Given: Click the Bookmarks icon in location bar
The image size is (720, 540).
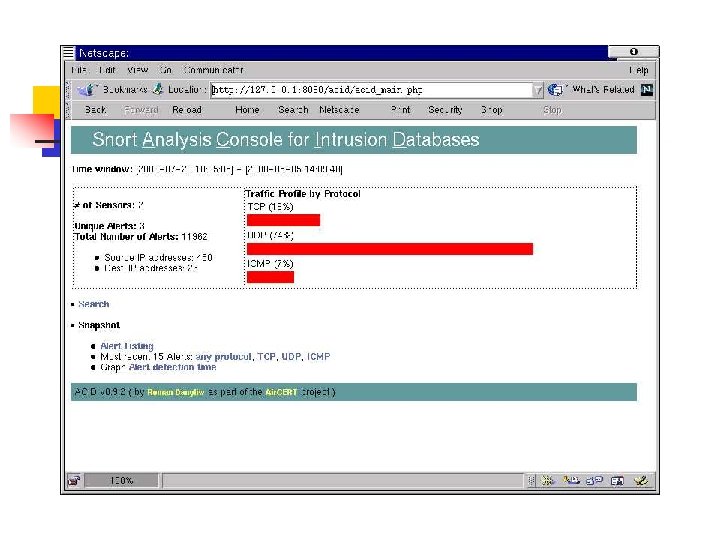Looking at the screenshot, I should tap(87, 90).
